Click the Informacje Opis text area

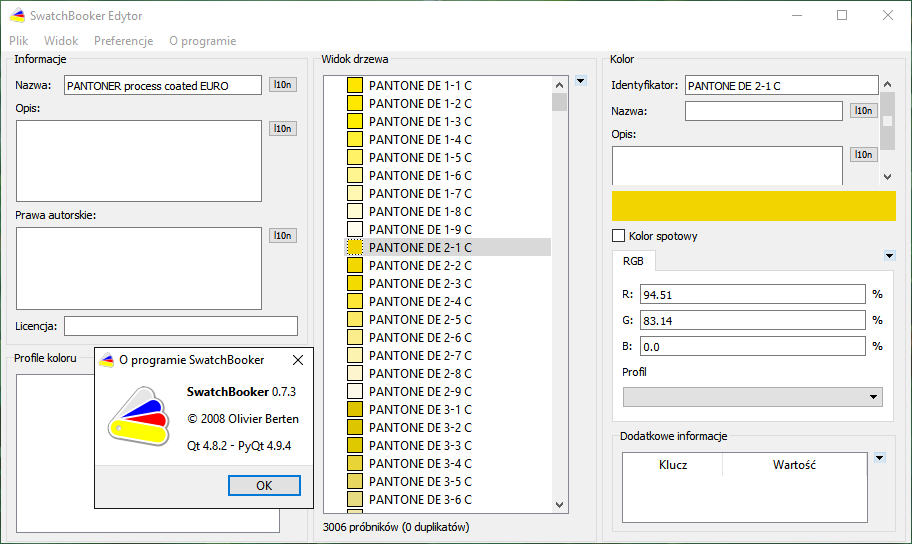[x=139, y=161]
